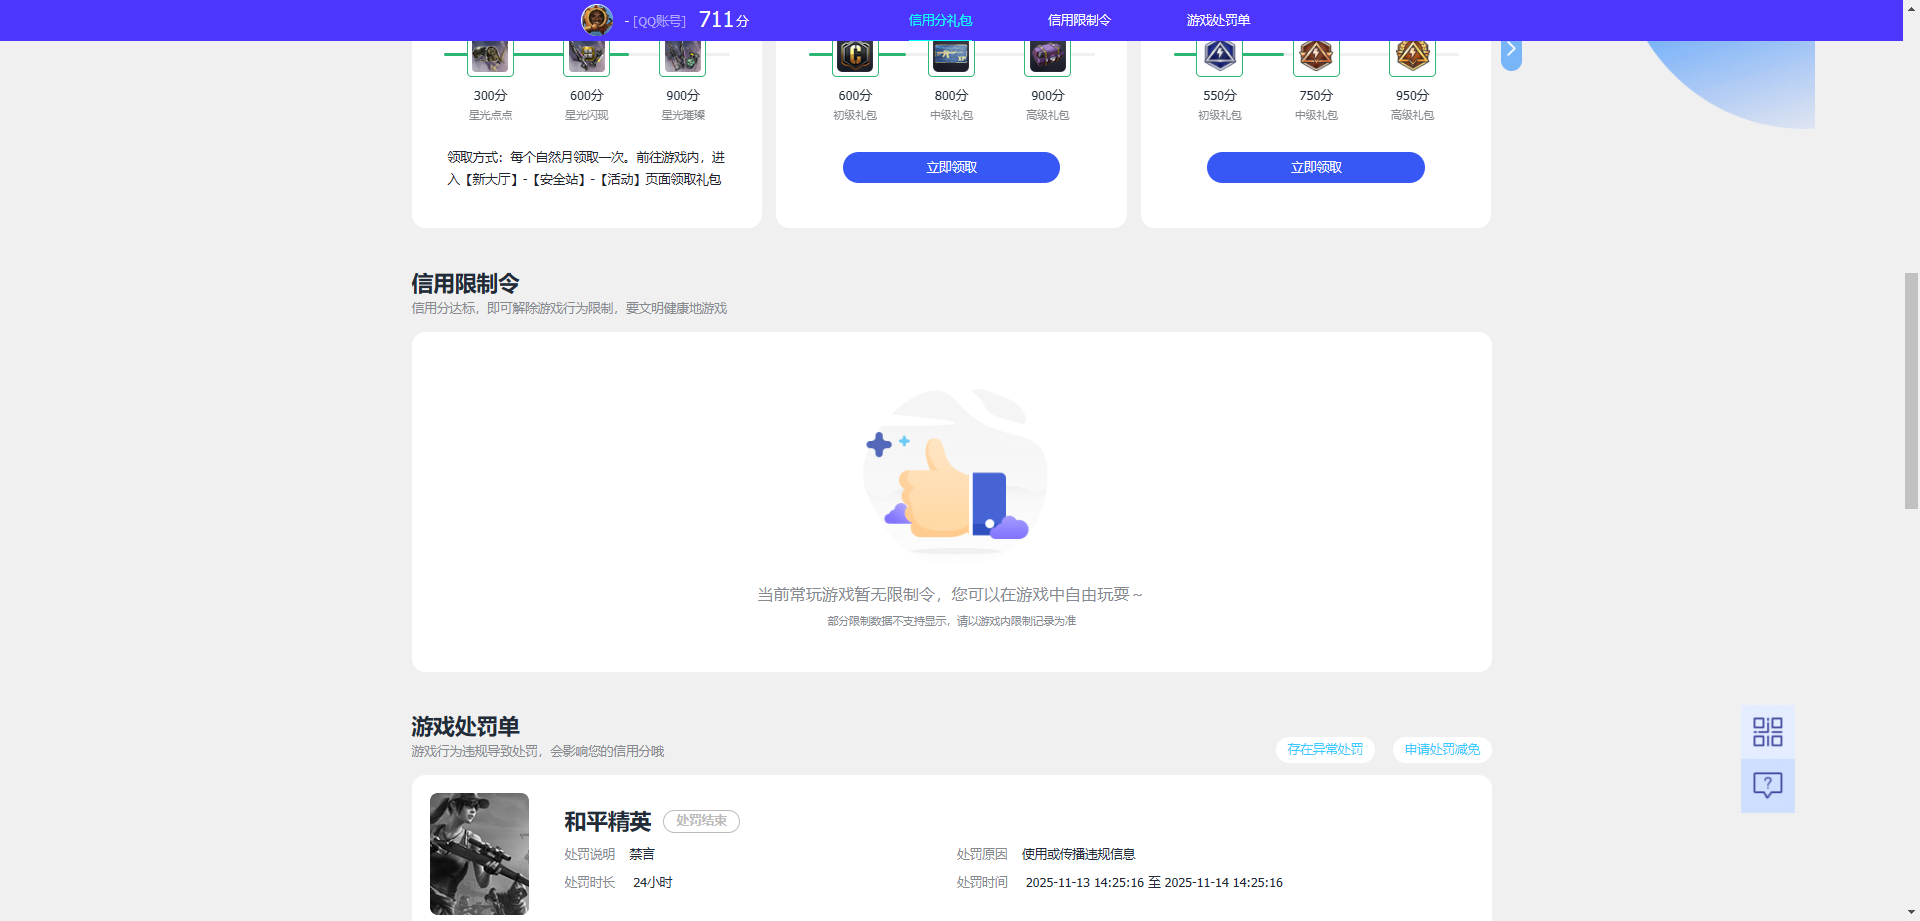Switch to the 信用限制令 tab
Image resolution: width=1920 pixels, height=921 pixels.
(1078, 19)
